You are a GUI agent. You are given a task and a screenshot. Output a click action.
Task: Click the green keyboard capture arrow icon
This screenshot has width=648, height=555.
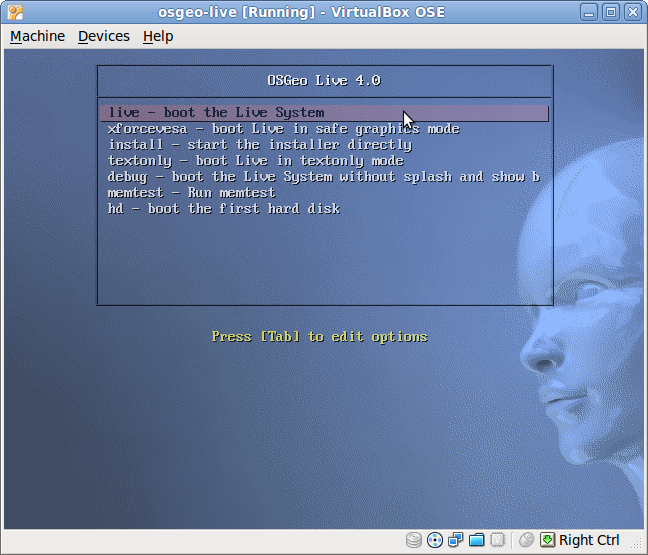[547, 540]
